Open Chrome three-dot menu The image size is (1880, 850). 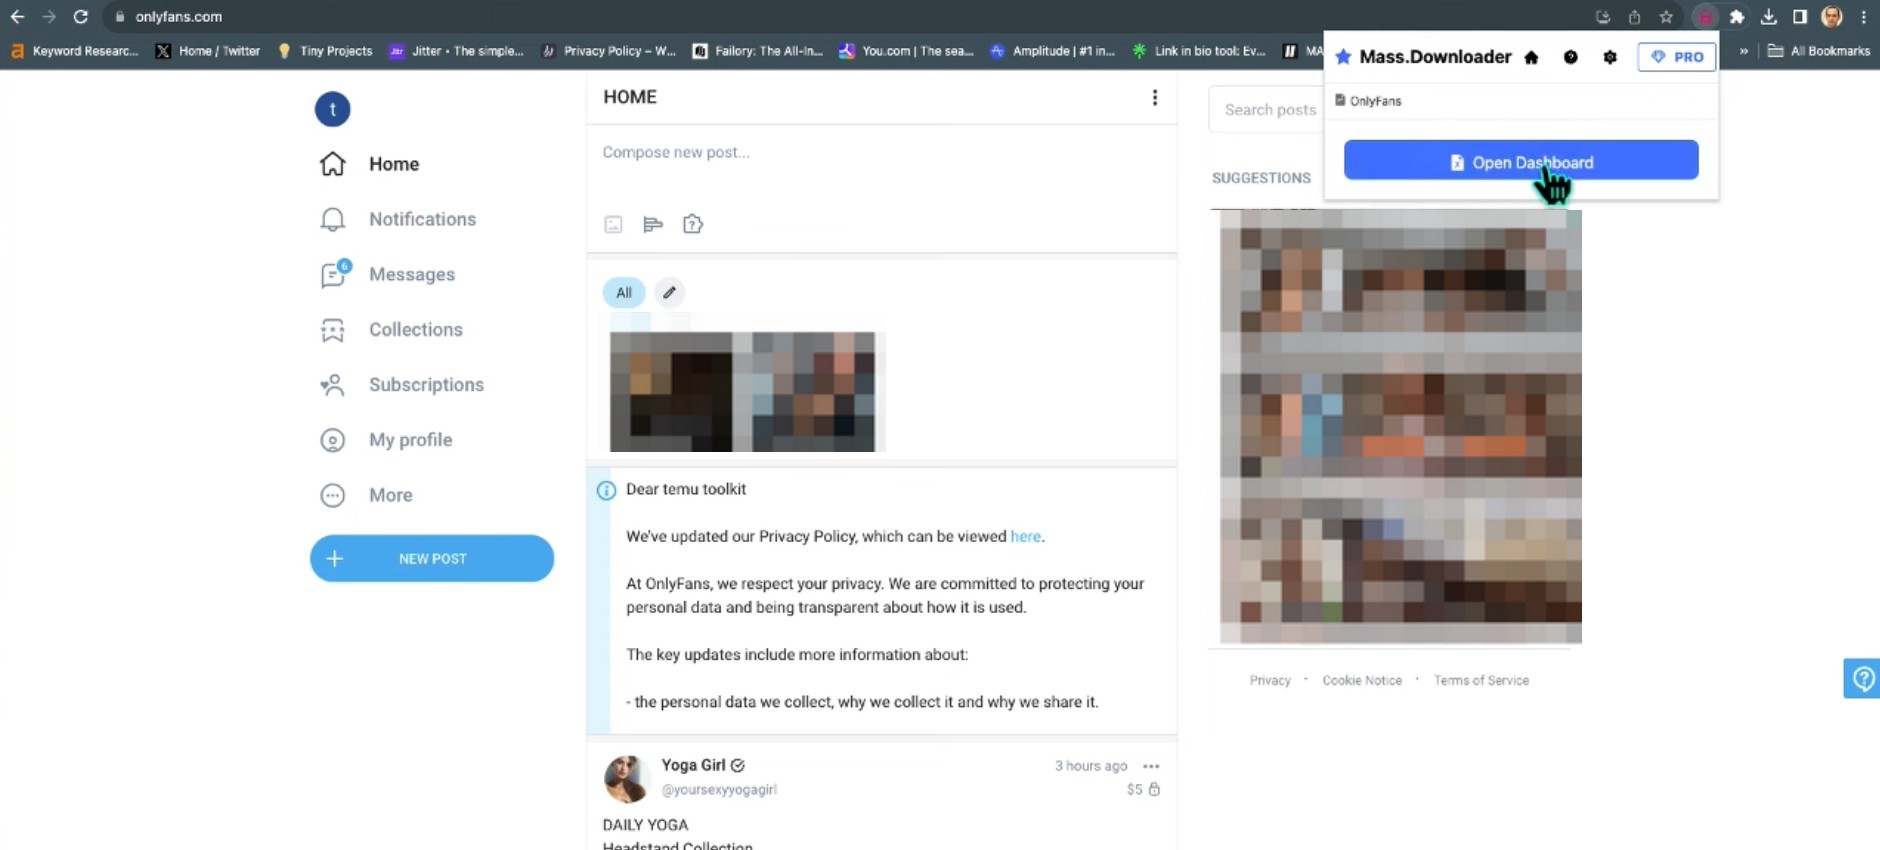tap(1864, 17)
